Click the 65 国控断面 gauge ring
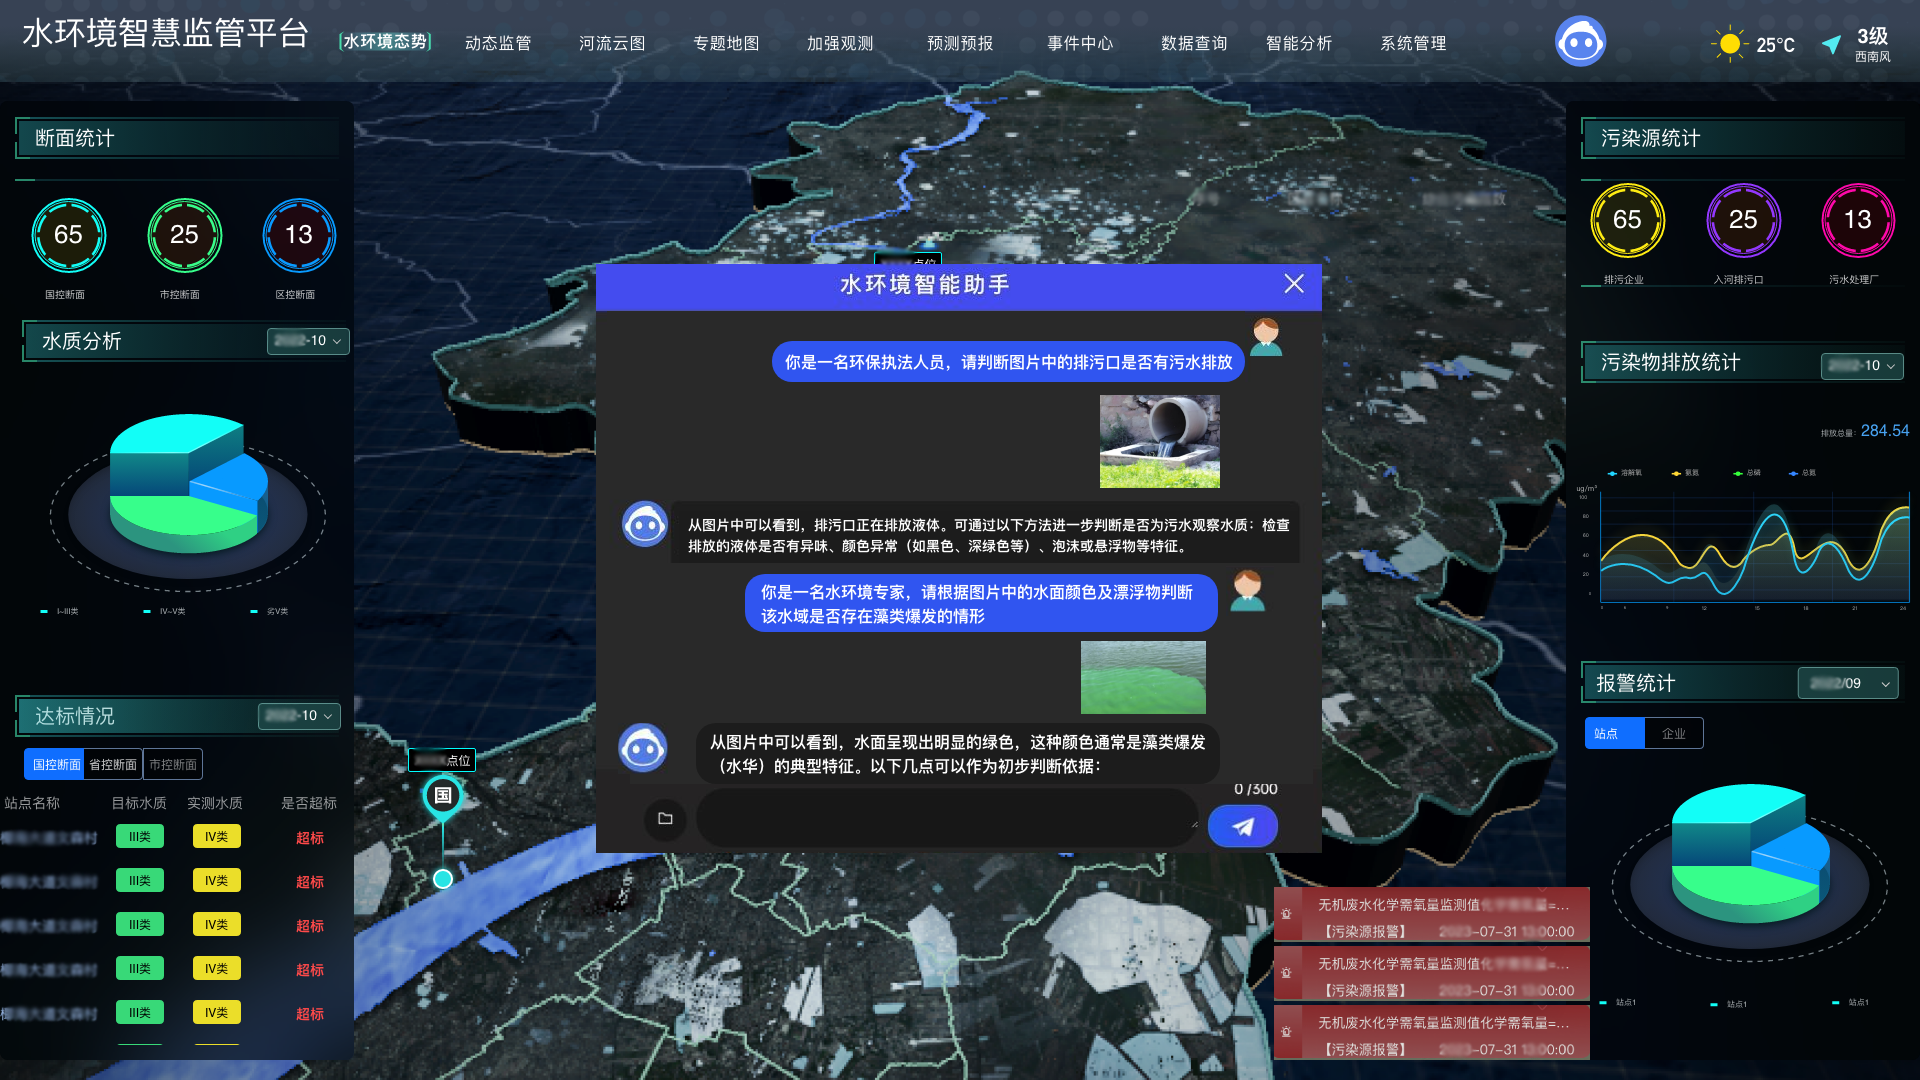Viewport: 1920px width, 1080px height. coord(68,235)
